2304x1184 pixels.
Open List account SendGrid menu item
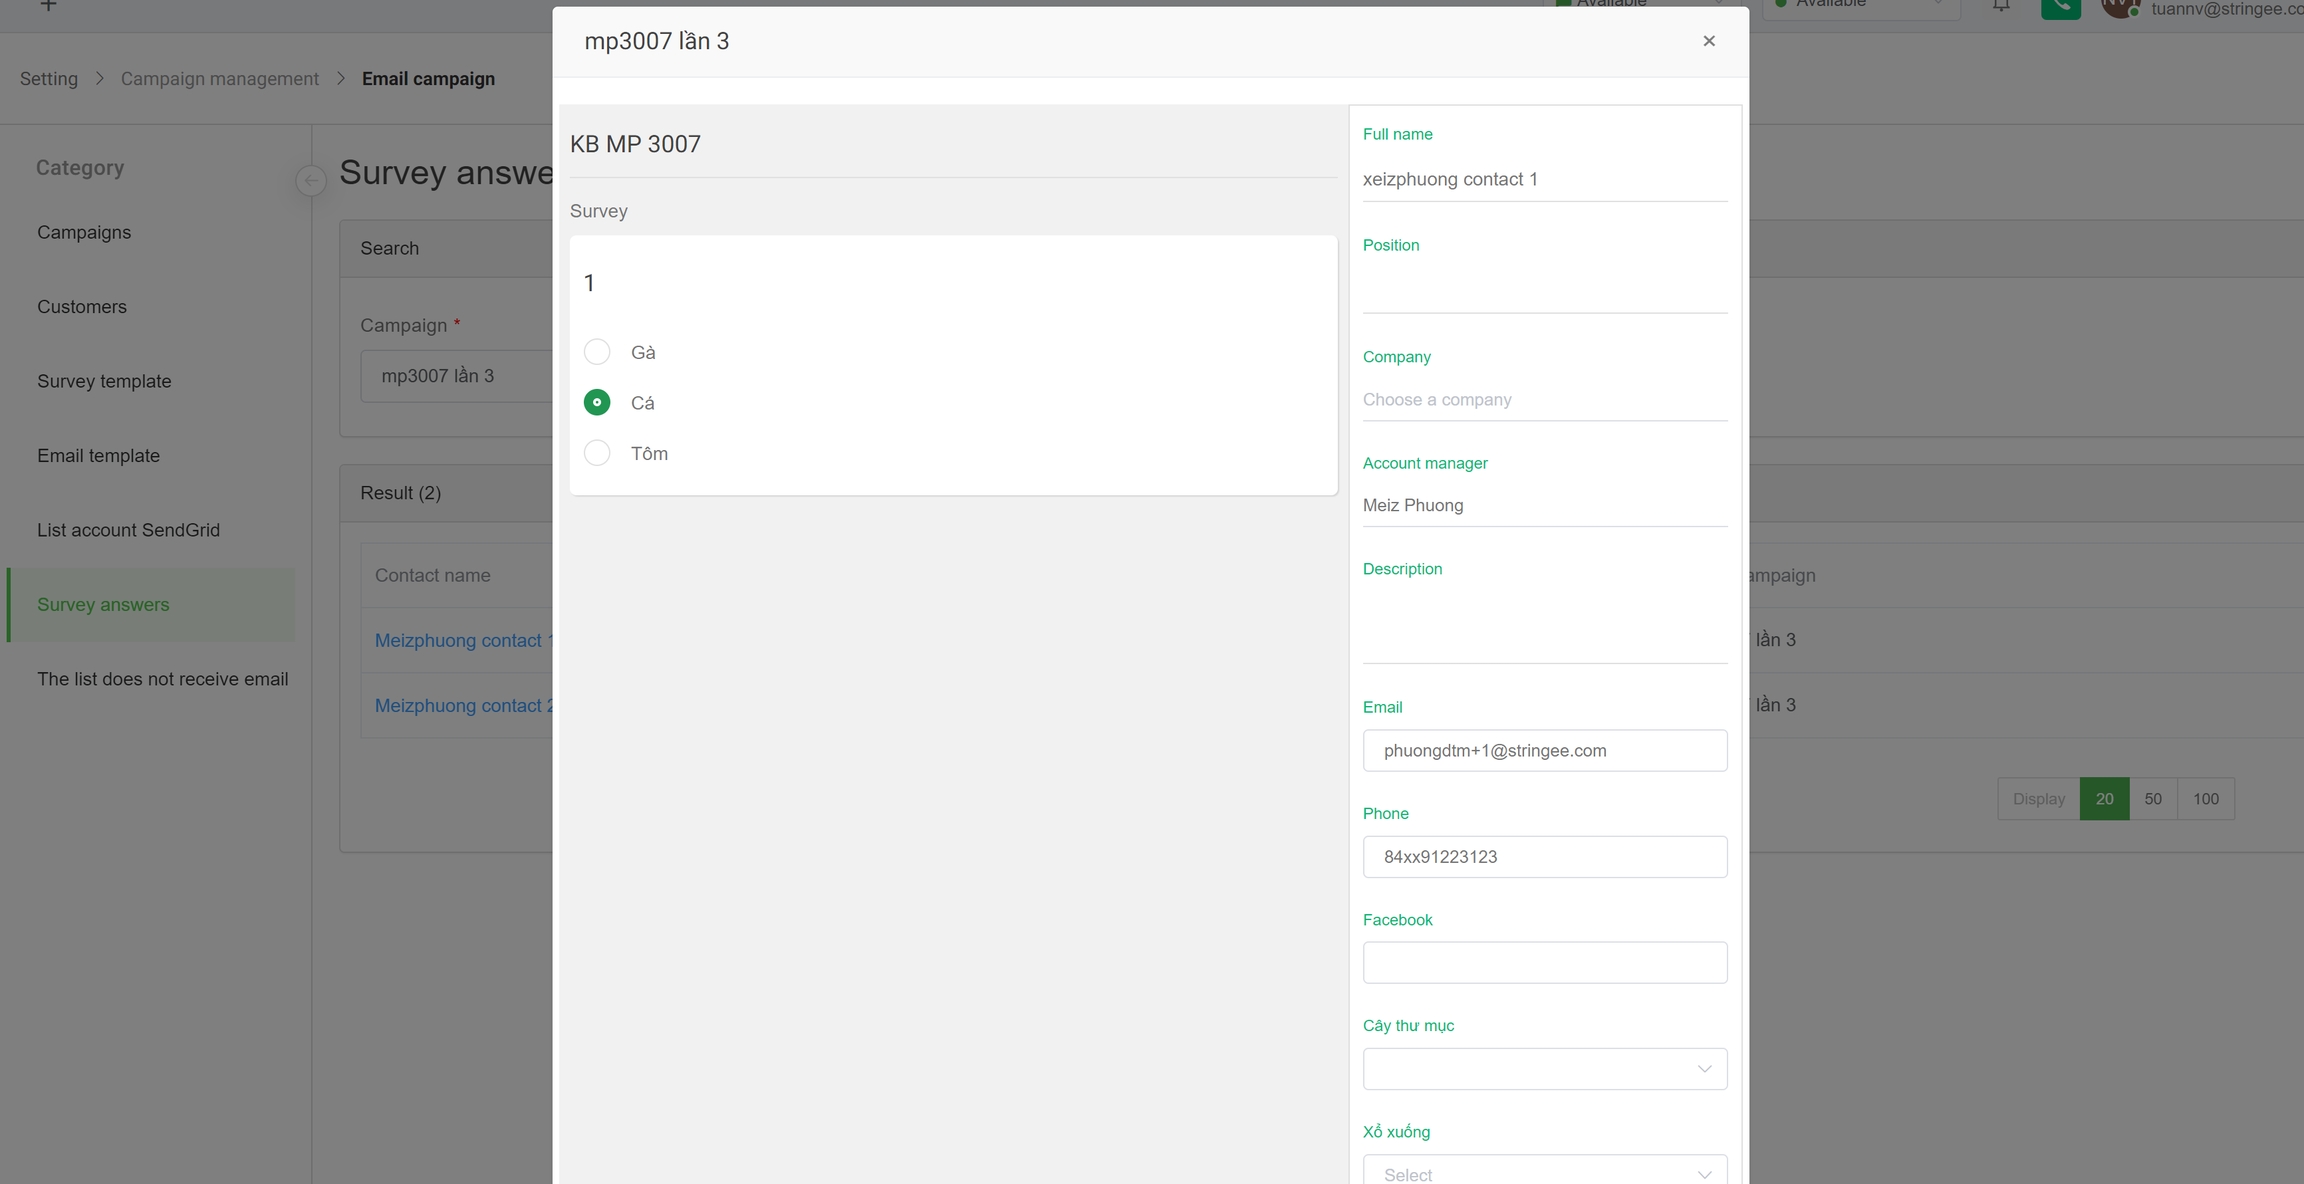128,530
